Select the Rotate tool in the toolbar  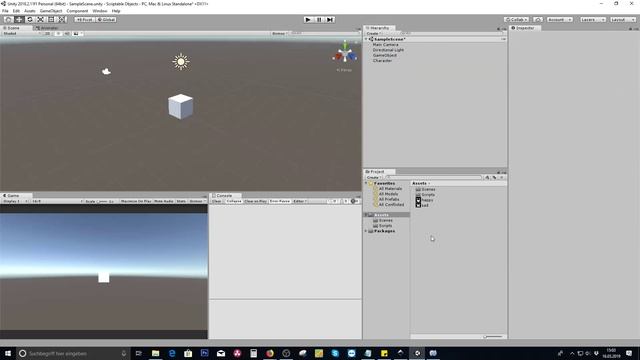pos(29,20)
